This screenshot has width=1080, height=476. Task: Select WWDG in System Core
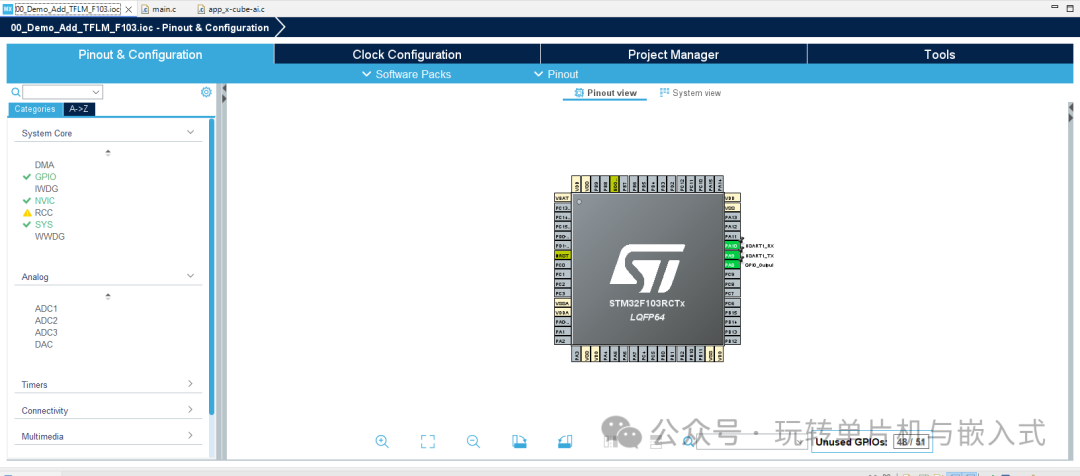(x=50, y=236)
